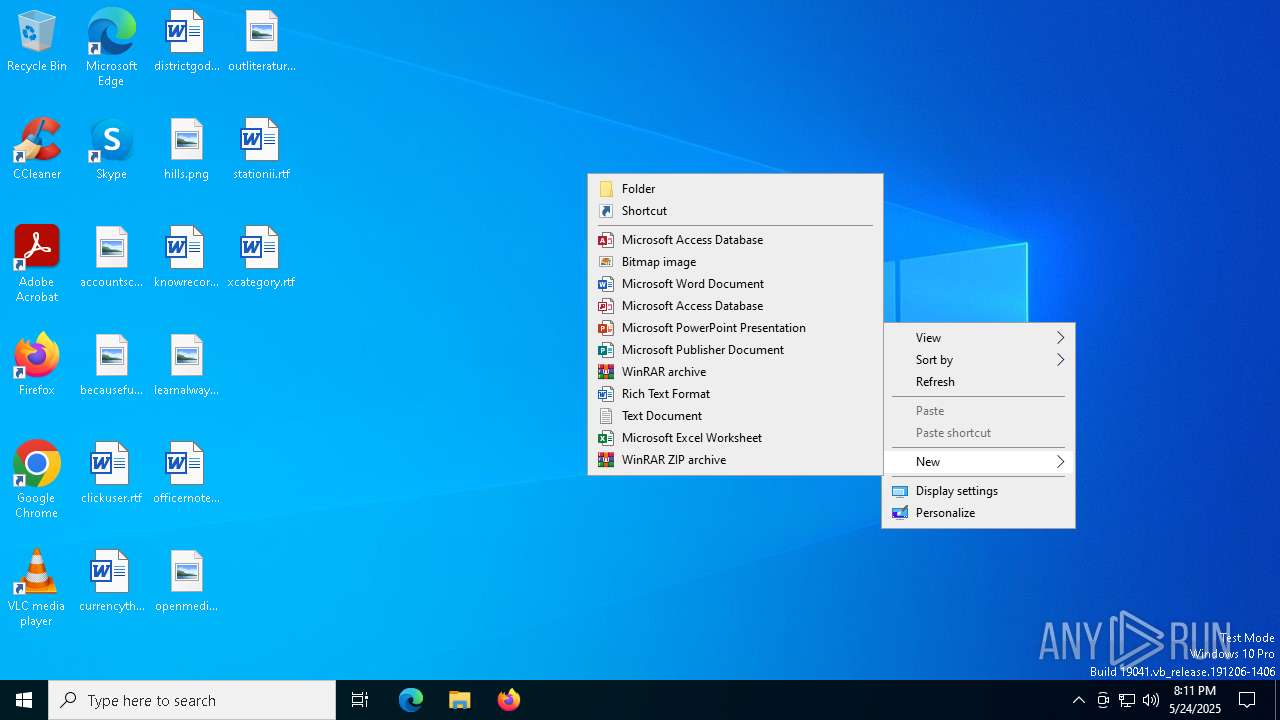Select the stationii.rtf document on desktop
1280x720 pixels.
coord(261,150)
